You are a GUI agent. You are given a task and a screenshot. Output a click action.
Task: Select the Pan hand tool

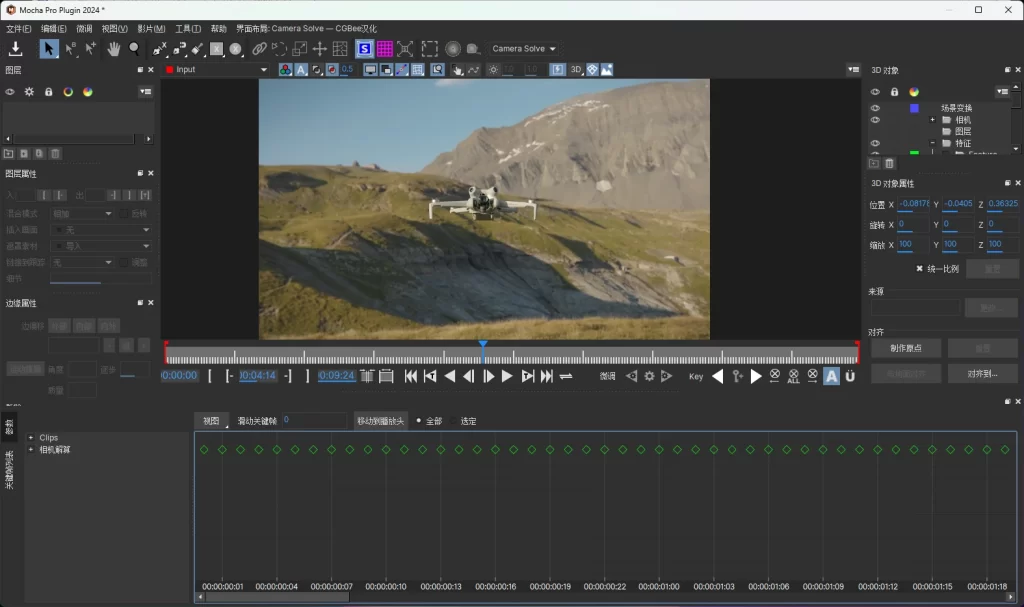pos(114,48)
